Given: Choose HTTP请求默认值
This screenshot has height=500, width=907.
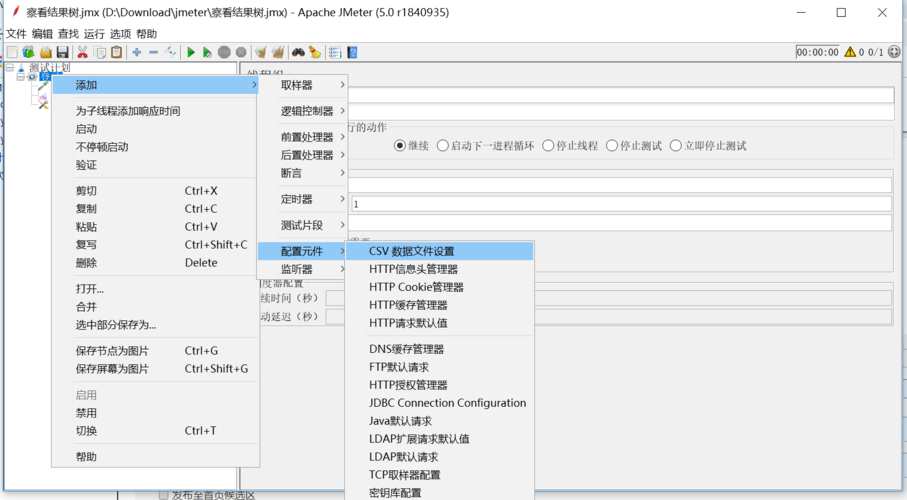Looking at the screenshot, I should 440,323.
